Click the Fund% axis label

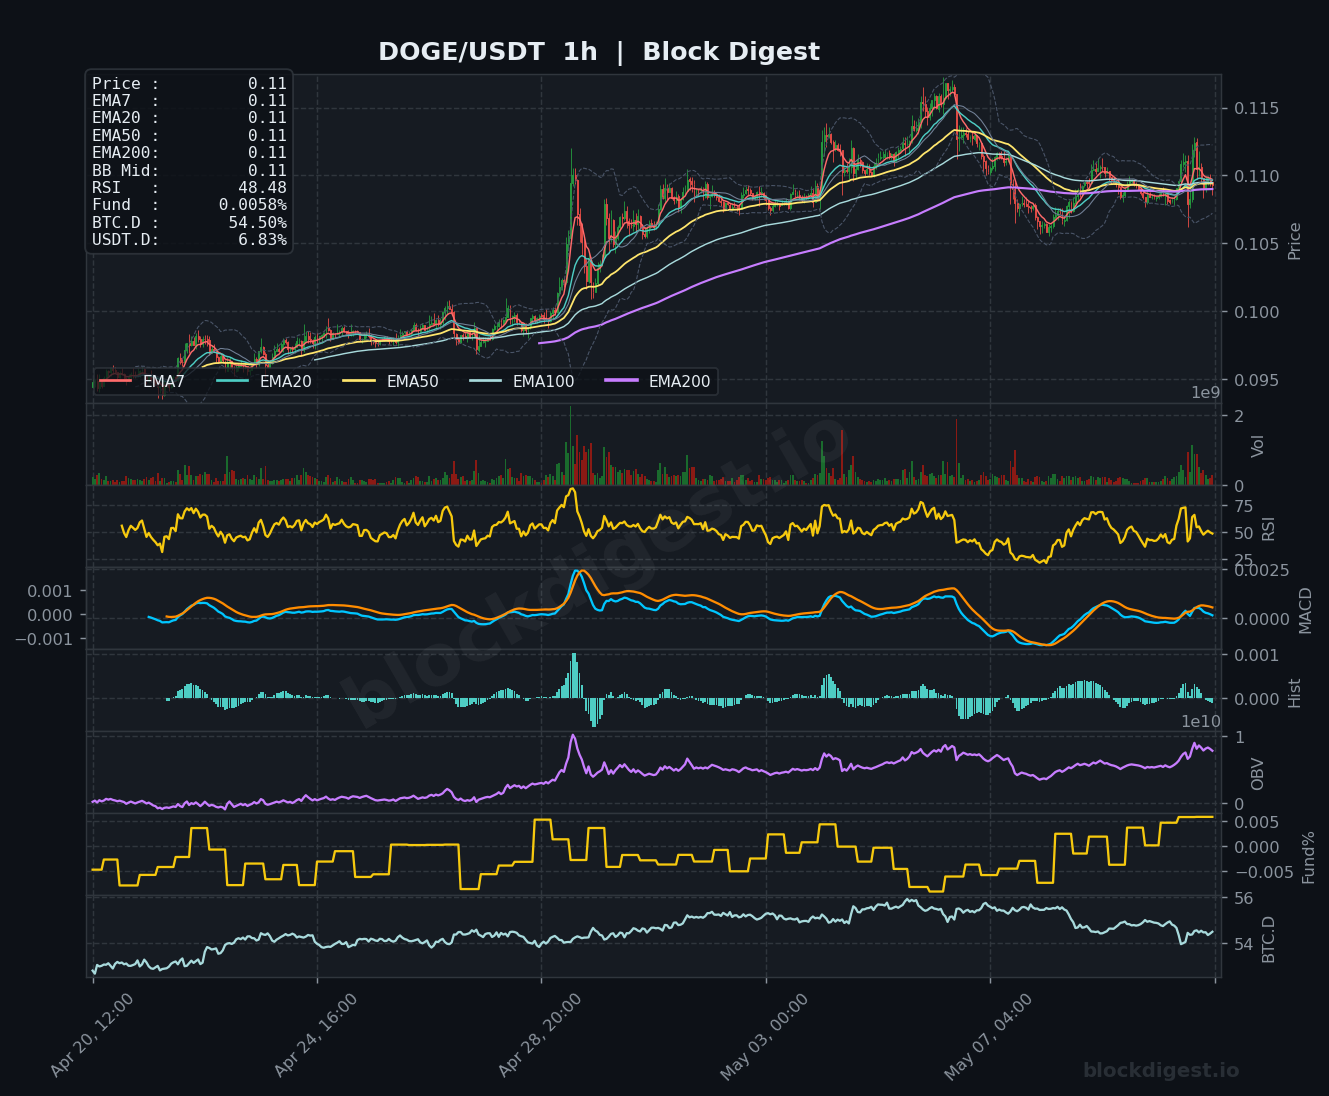coord(1308,857)
